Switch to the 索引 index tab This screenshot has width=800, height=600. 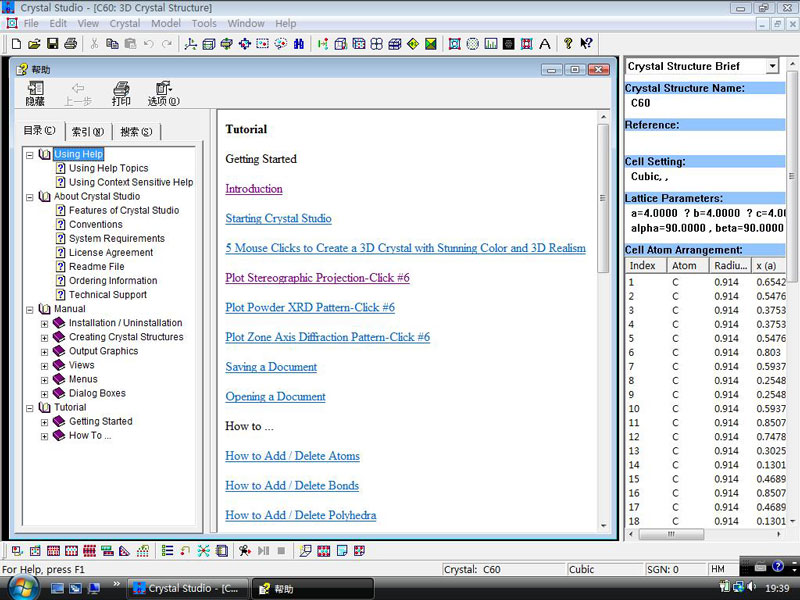click(88, 132)
